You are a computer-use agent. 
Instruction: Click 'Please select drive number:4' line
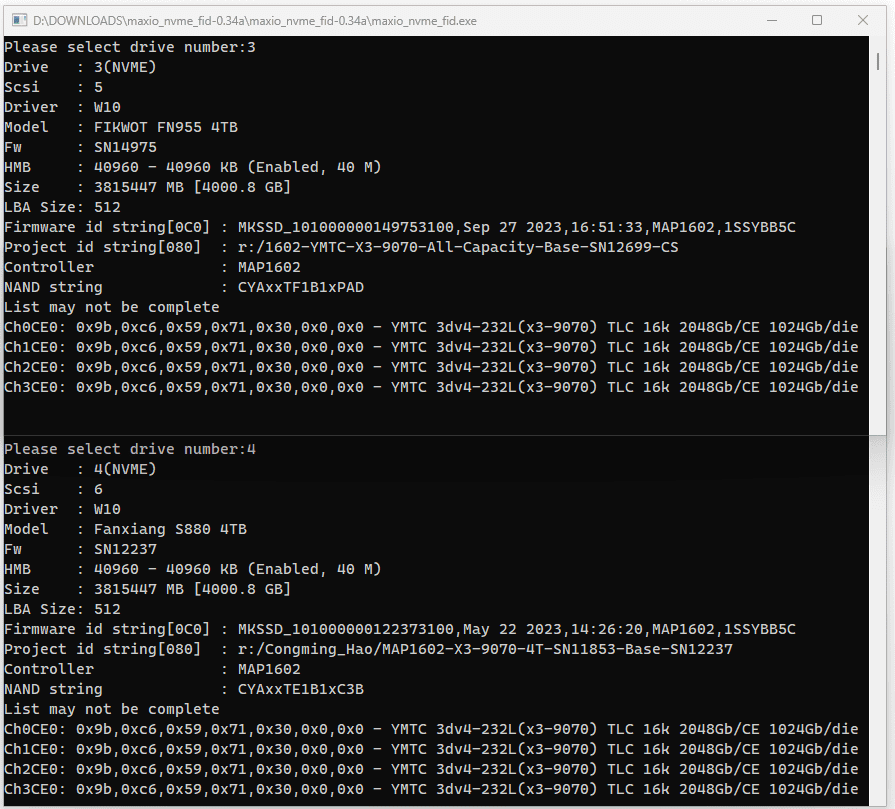point(130,449)
